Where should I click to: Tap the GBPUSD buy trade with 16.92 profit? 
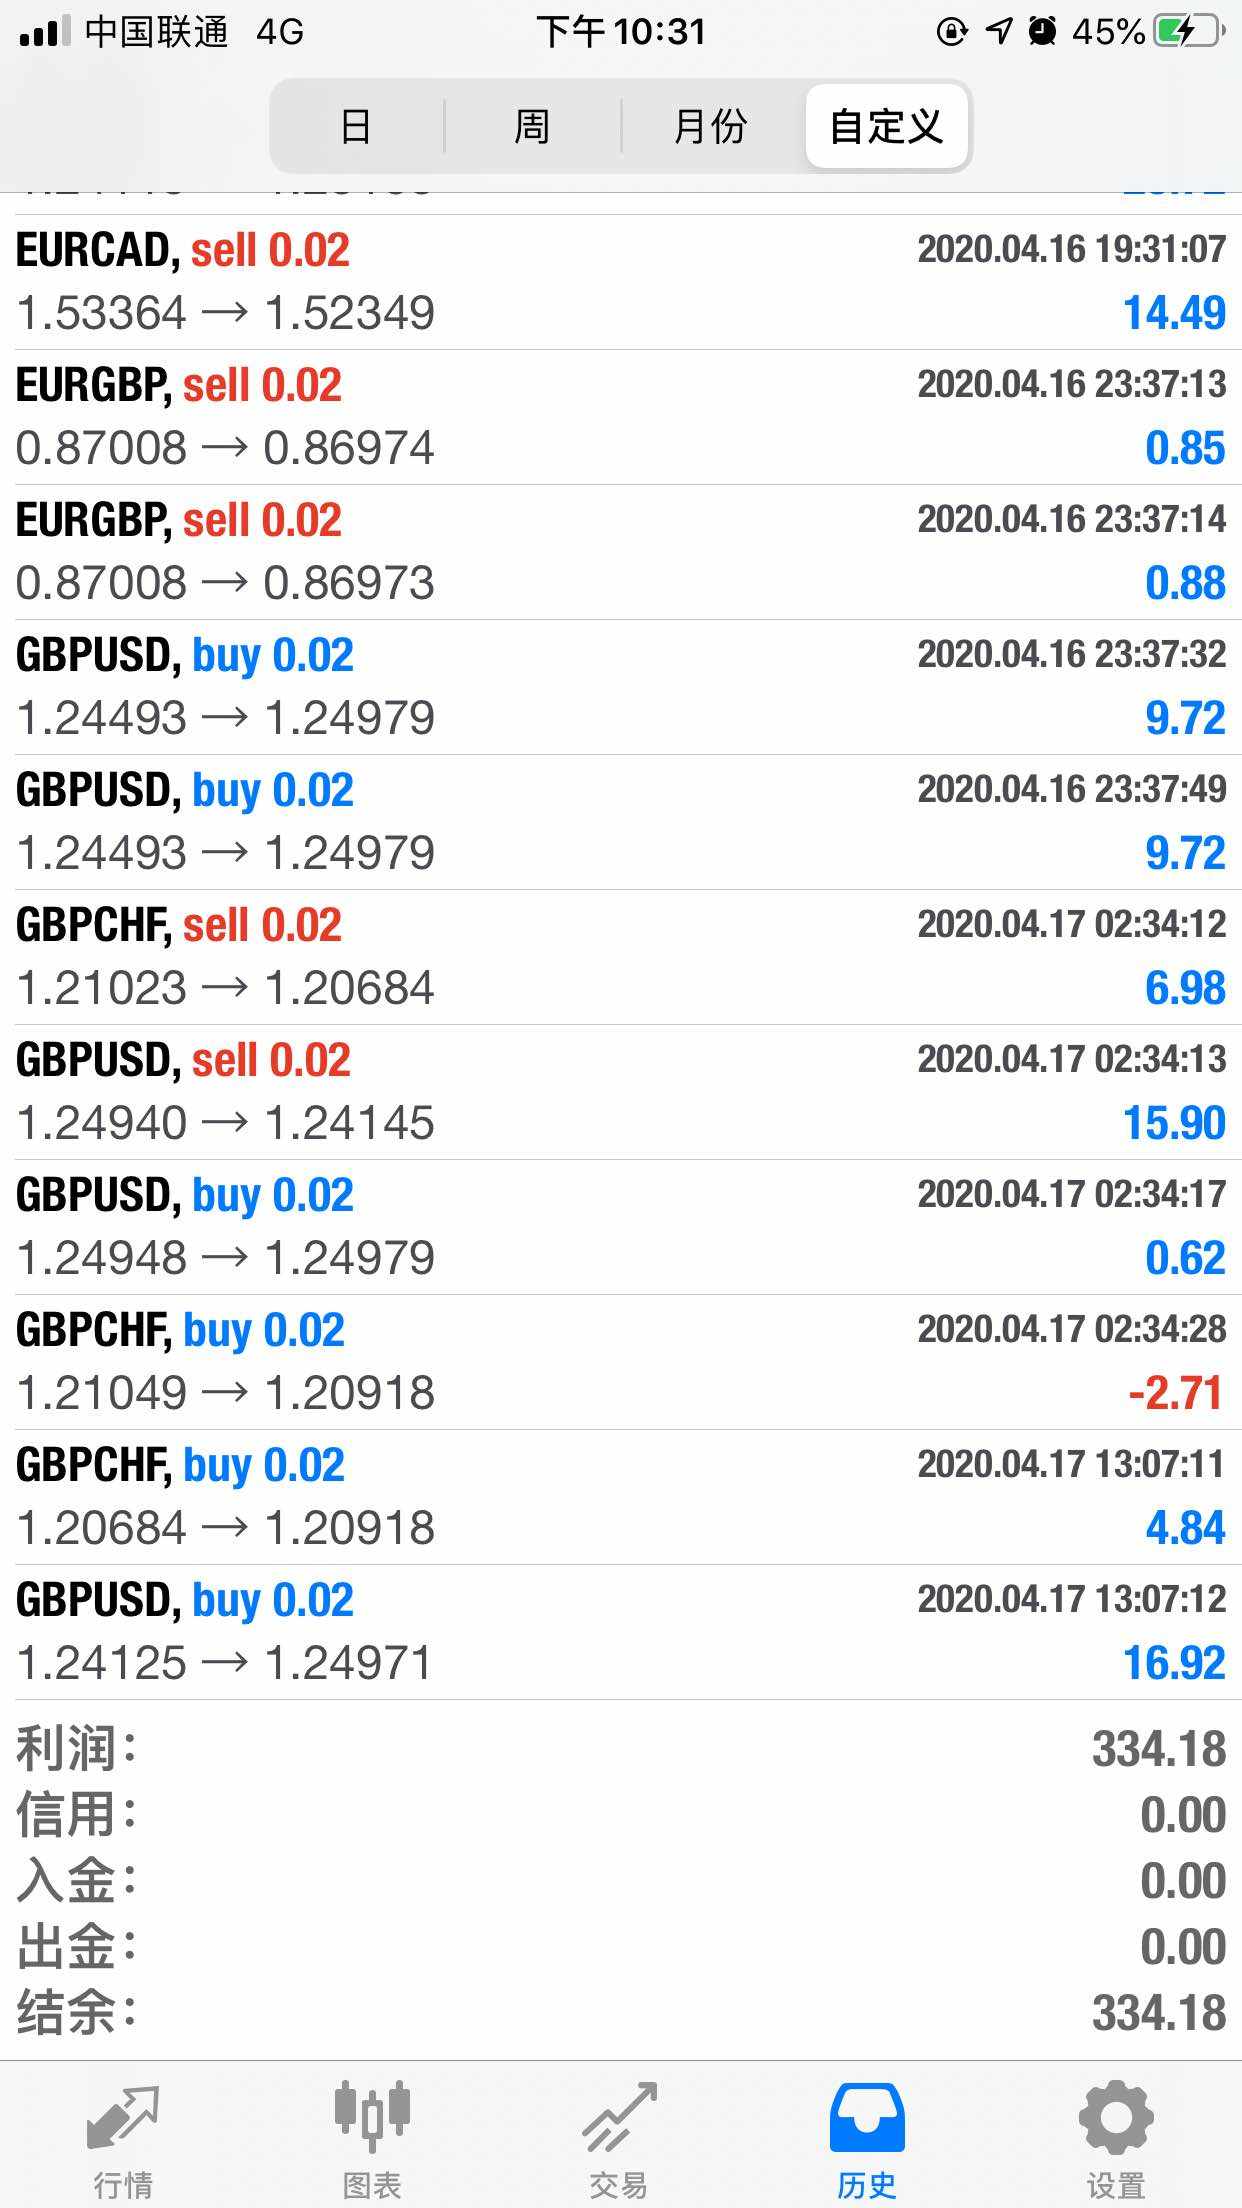620,1632
